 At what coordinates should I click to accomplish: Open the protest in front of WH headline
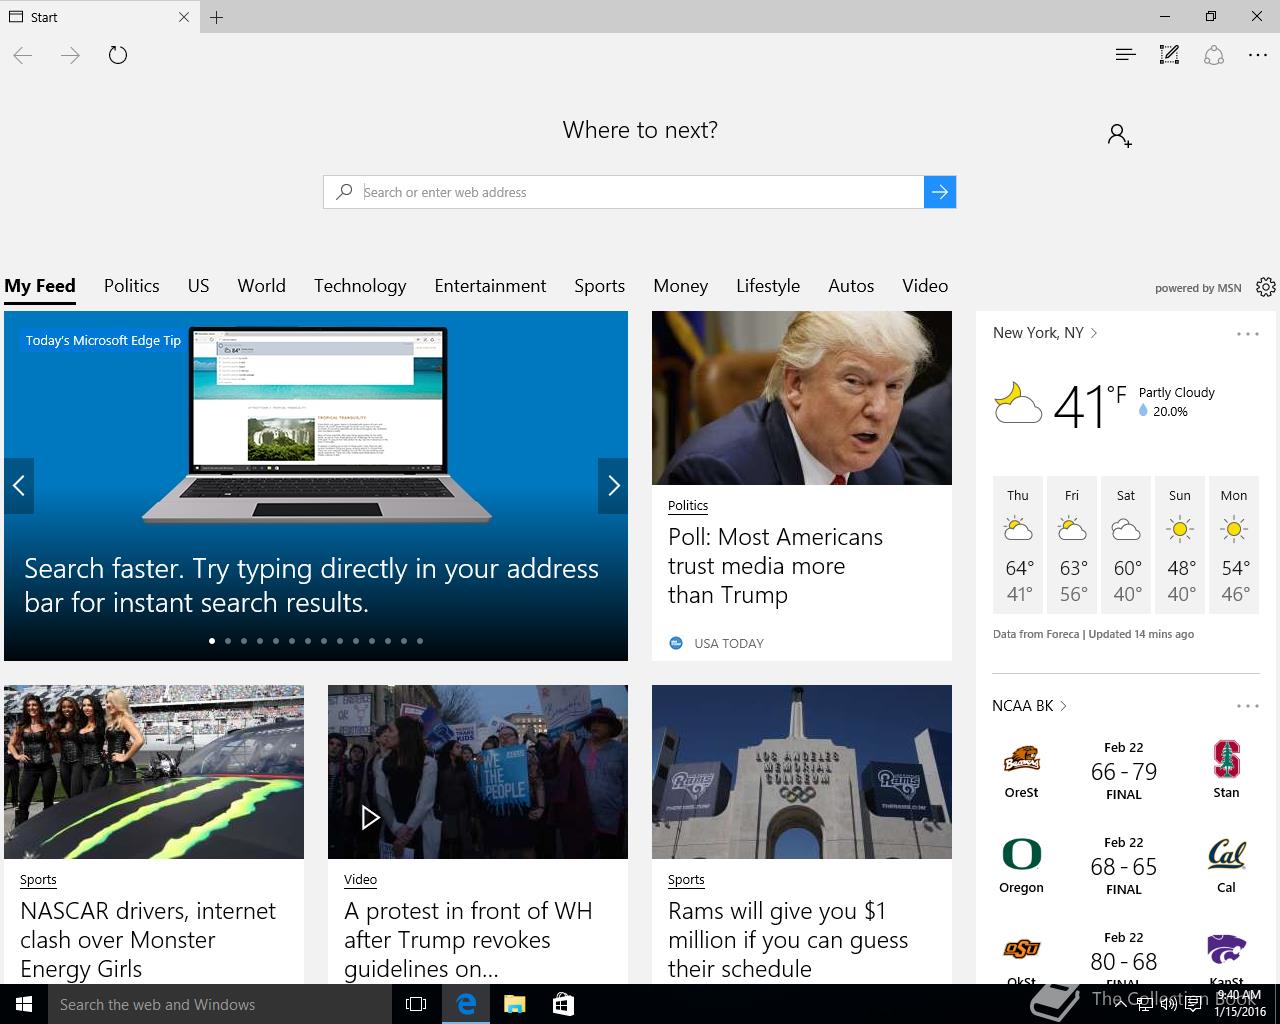pyautogui.click(x=468, y=940)
